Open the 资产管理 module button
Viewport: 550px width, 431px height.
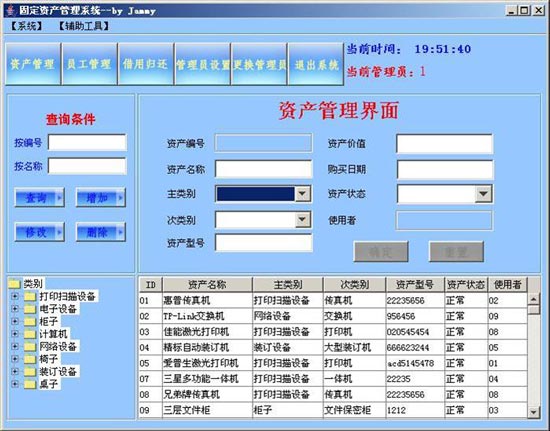pyautogui.click(x=33, y=64)
